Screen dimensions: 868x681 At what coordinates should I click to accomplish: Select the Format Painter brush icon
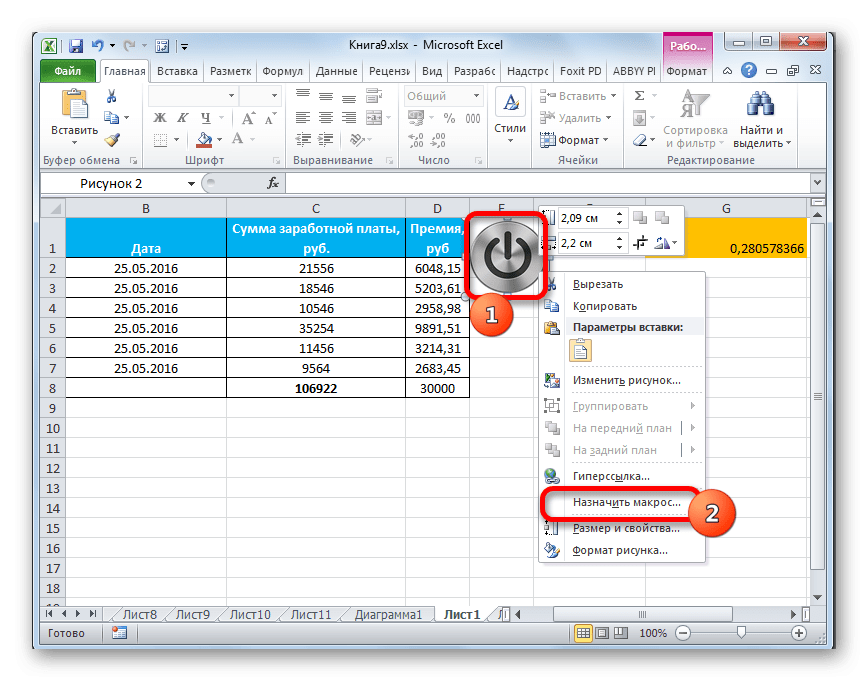tap(112, 141)
